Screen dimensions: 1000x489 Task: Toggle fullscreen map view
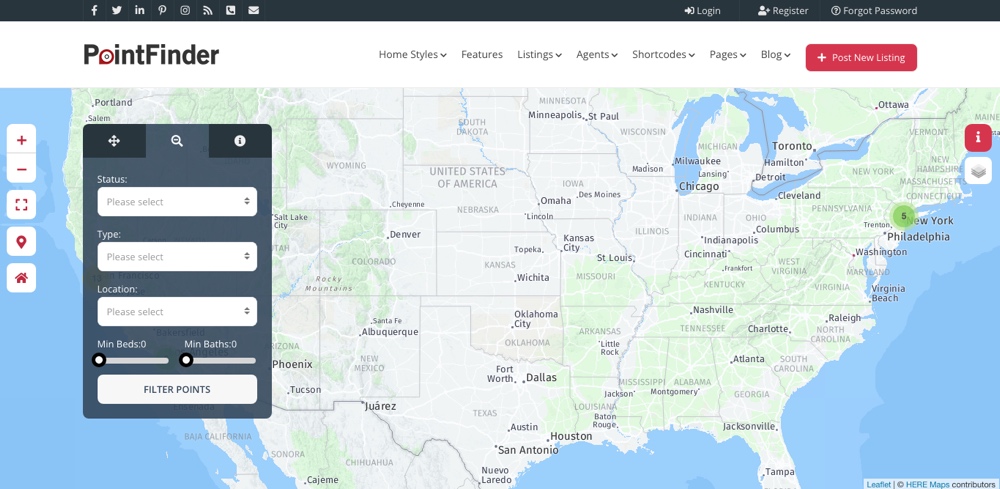click(x=22, y=205)
